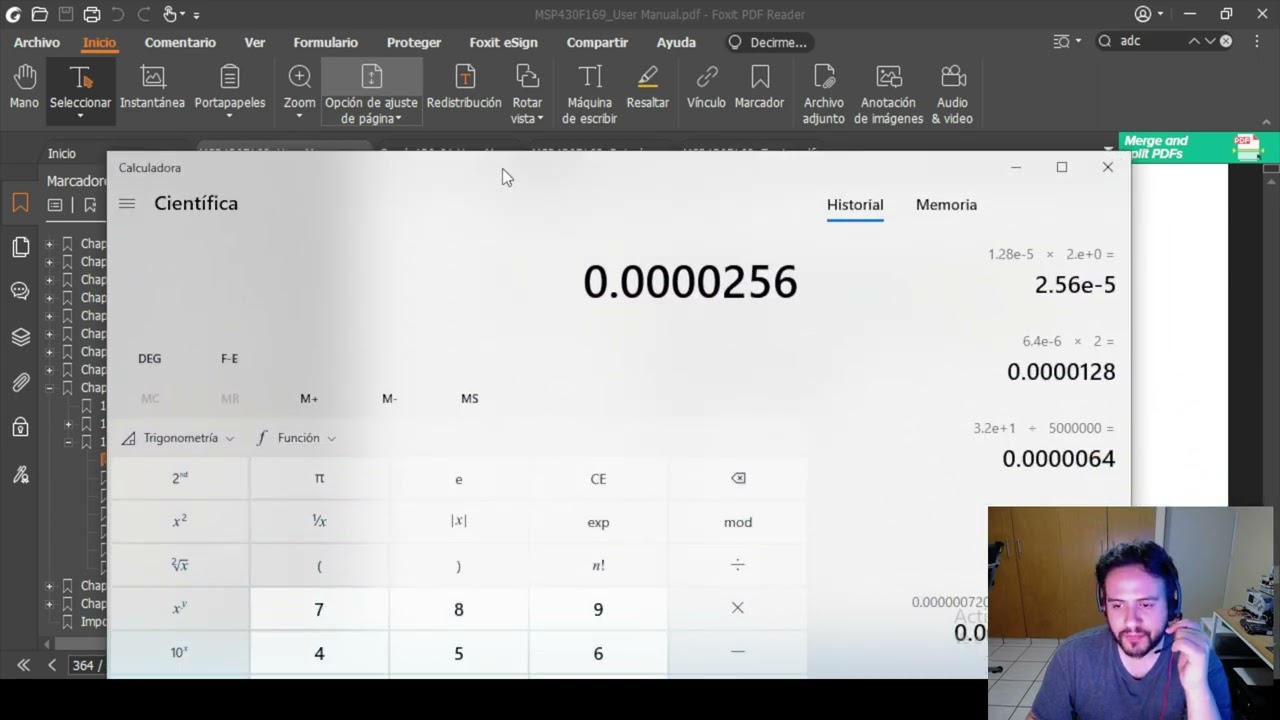The height and width of the screenshot is (720, 1280).
Task: Click the Calculator backspace key
Action: tap(738, 478)
